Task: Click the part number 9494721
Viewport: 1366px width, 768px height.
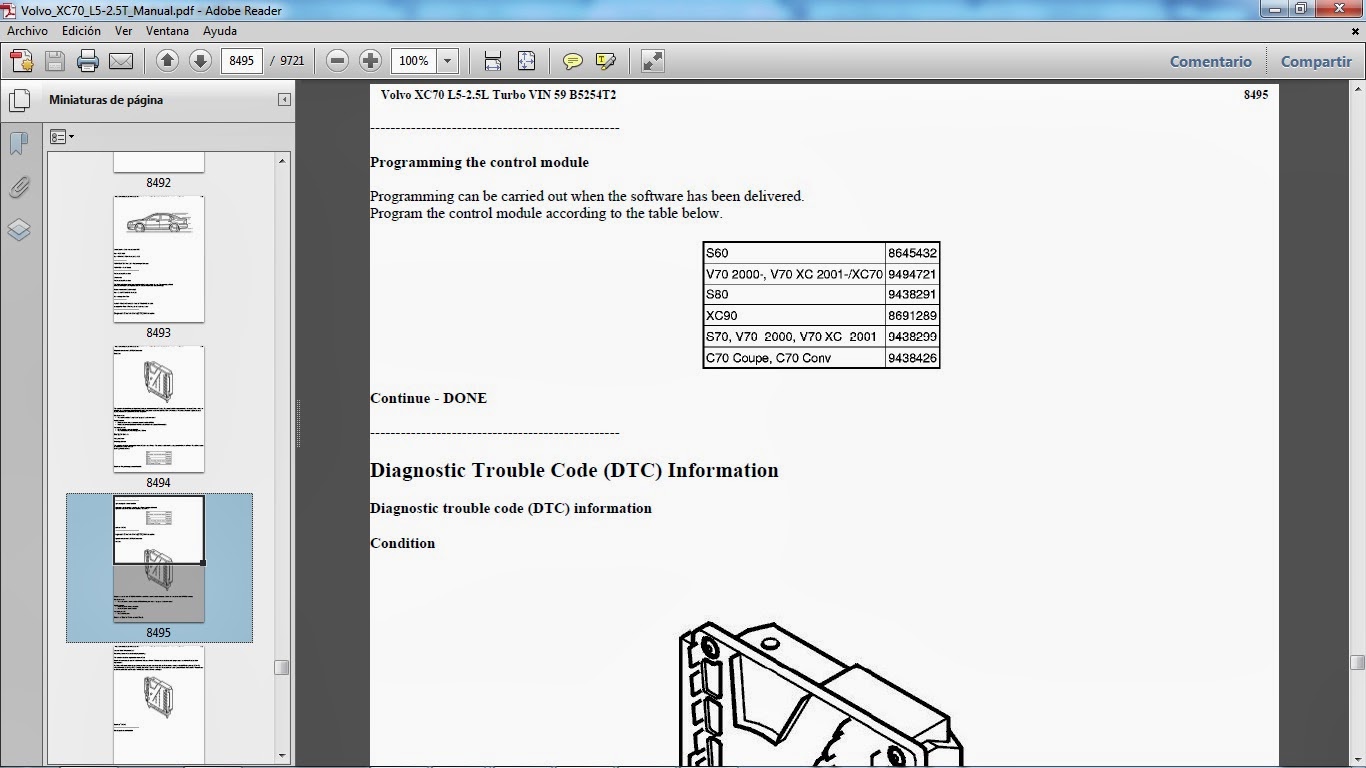Action: click(x=912, y=274)
